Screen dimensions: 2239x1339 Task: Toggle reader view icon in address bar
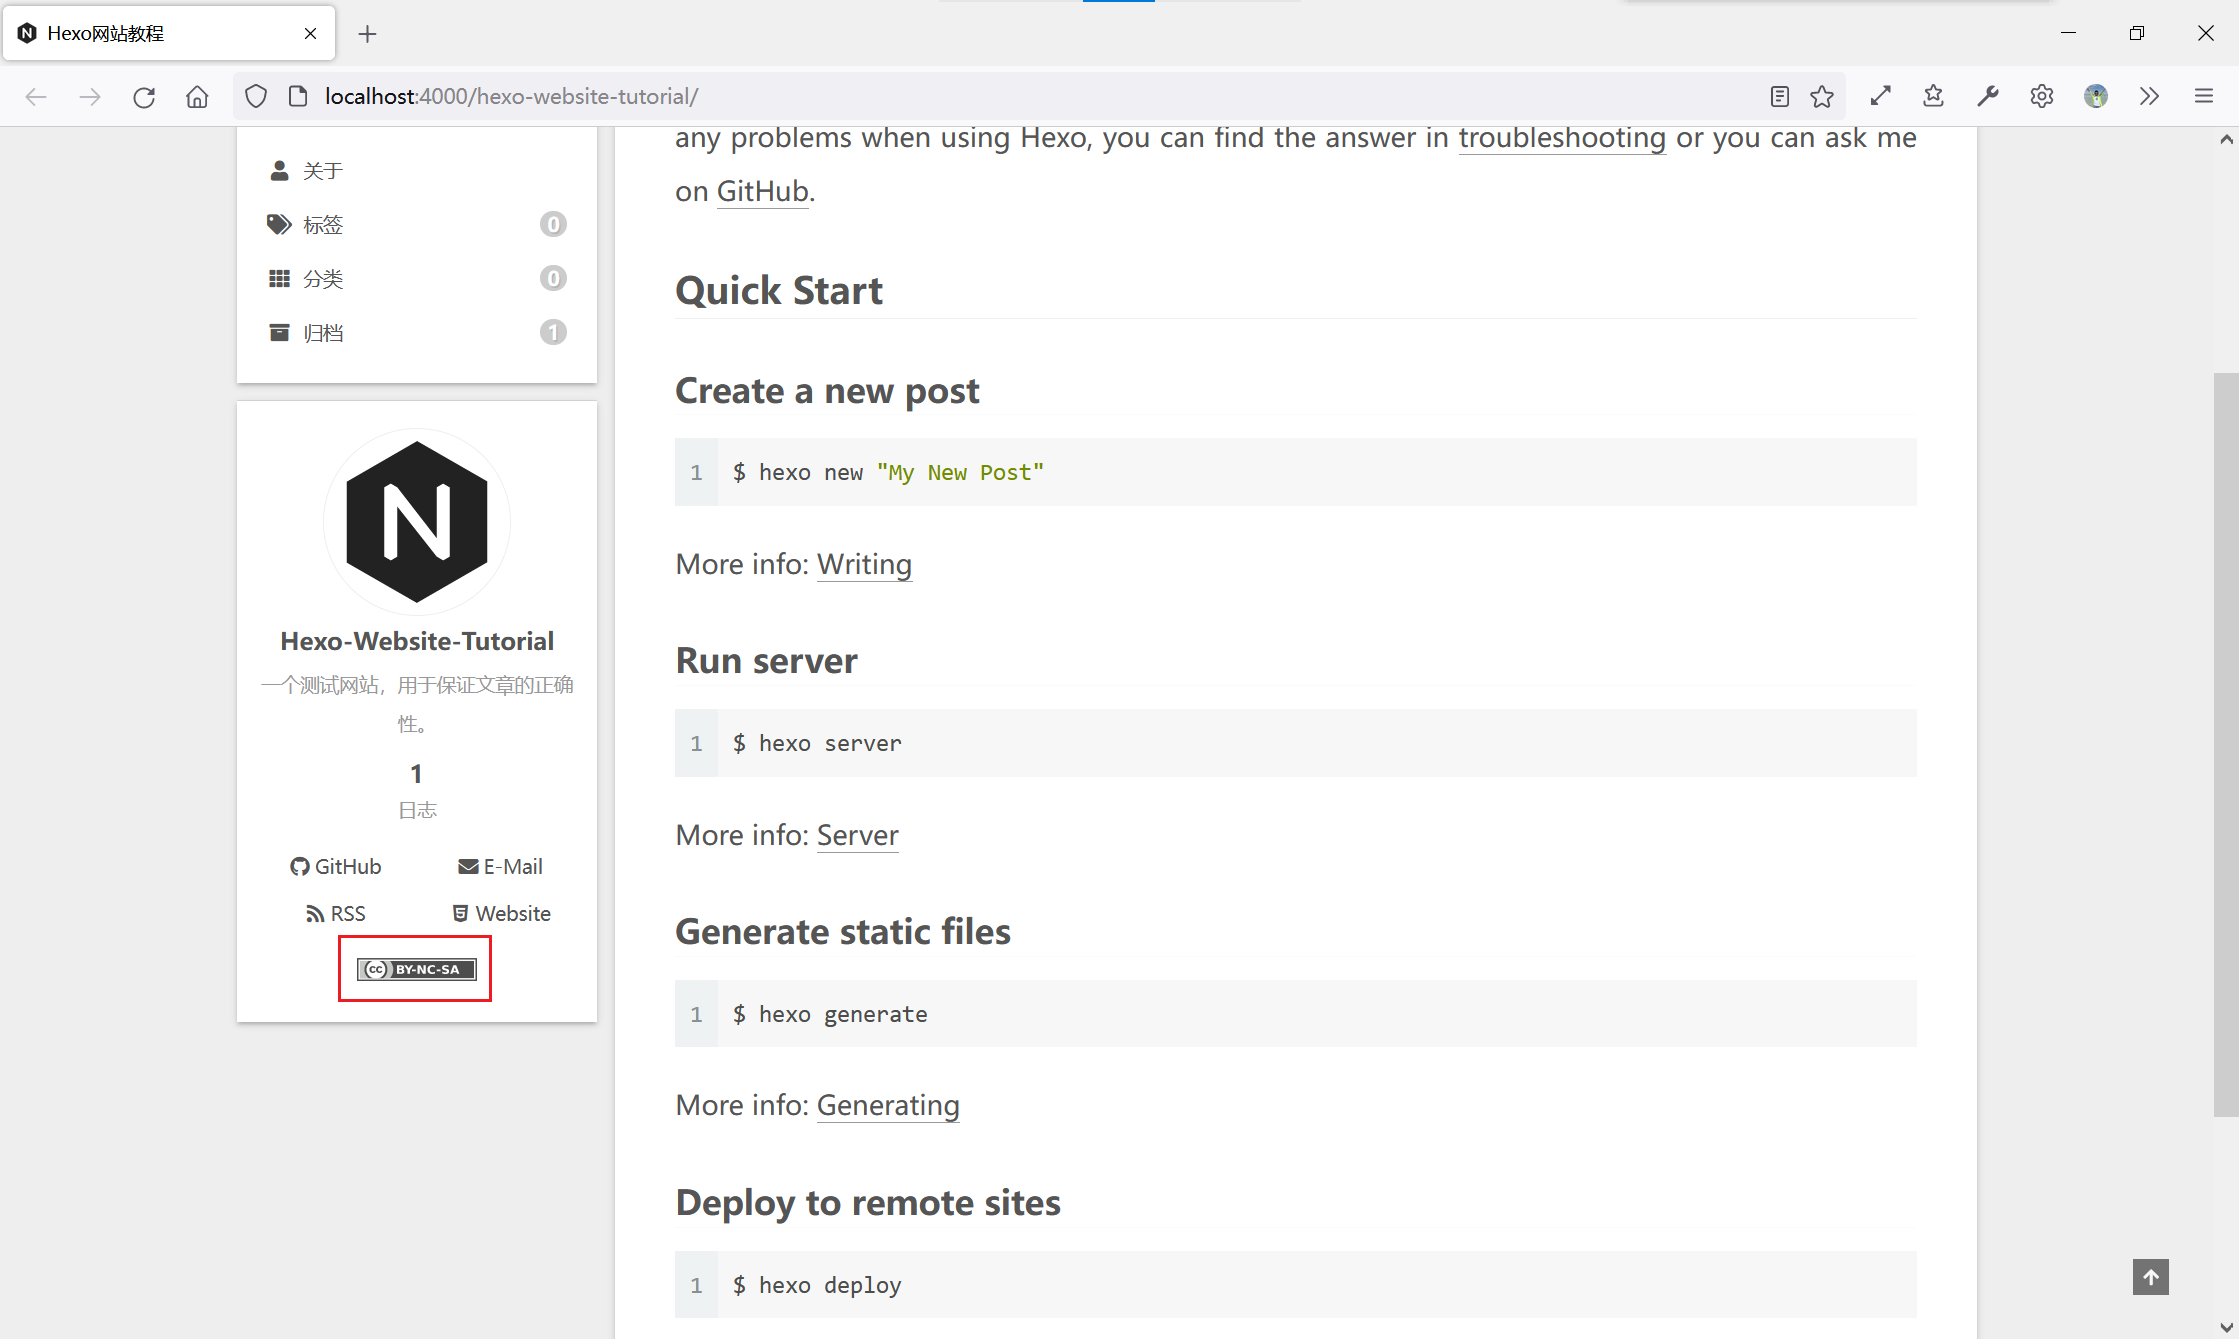[1779, 97]
